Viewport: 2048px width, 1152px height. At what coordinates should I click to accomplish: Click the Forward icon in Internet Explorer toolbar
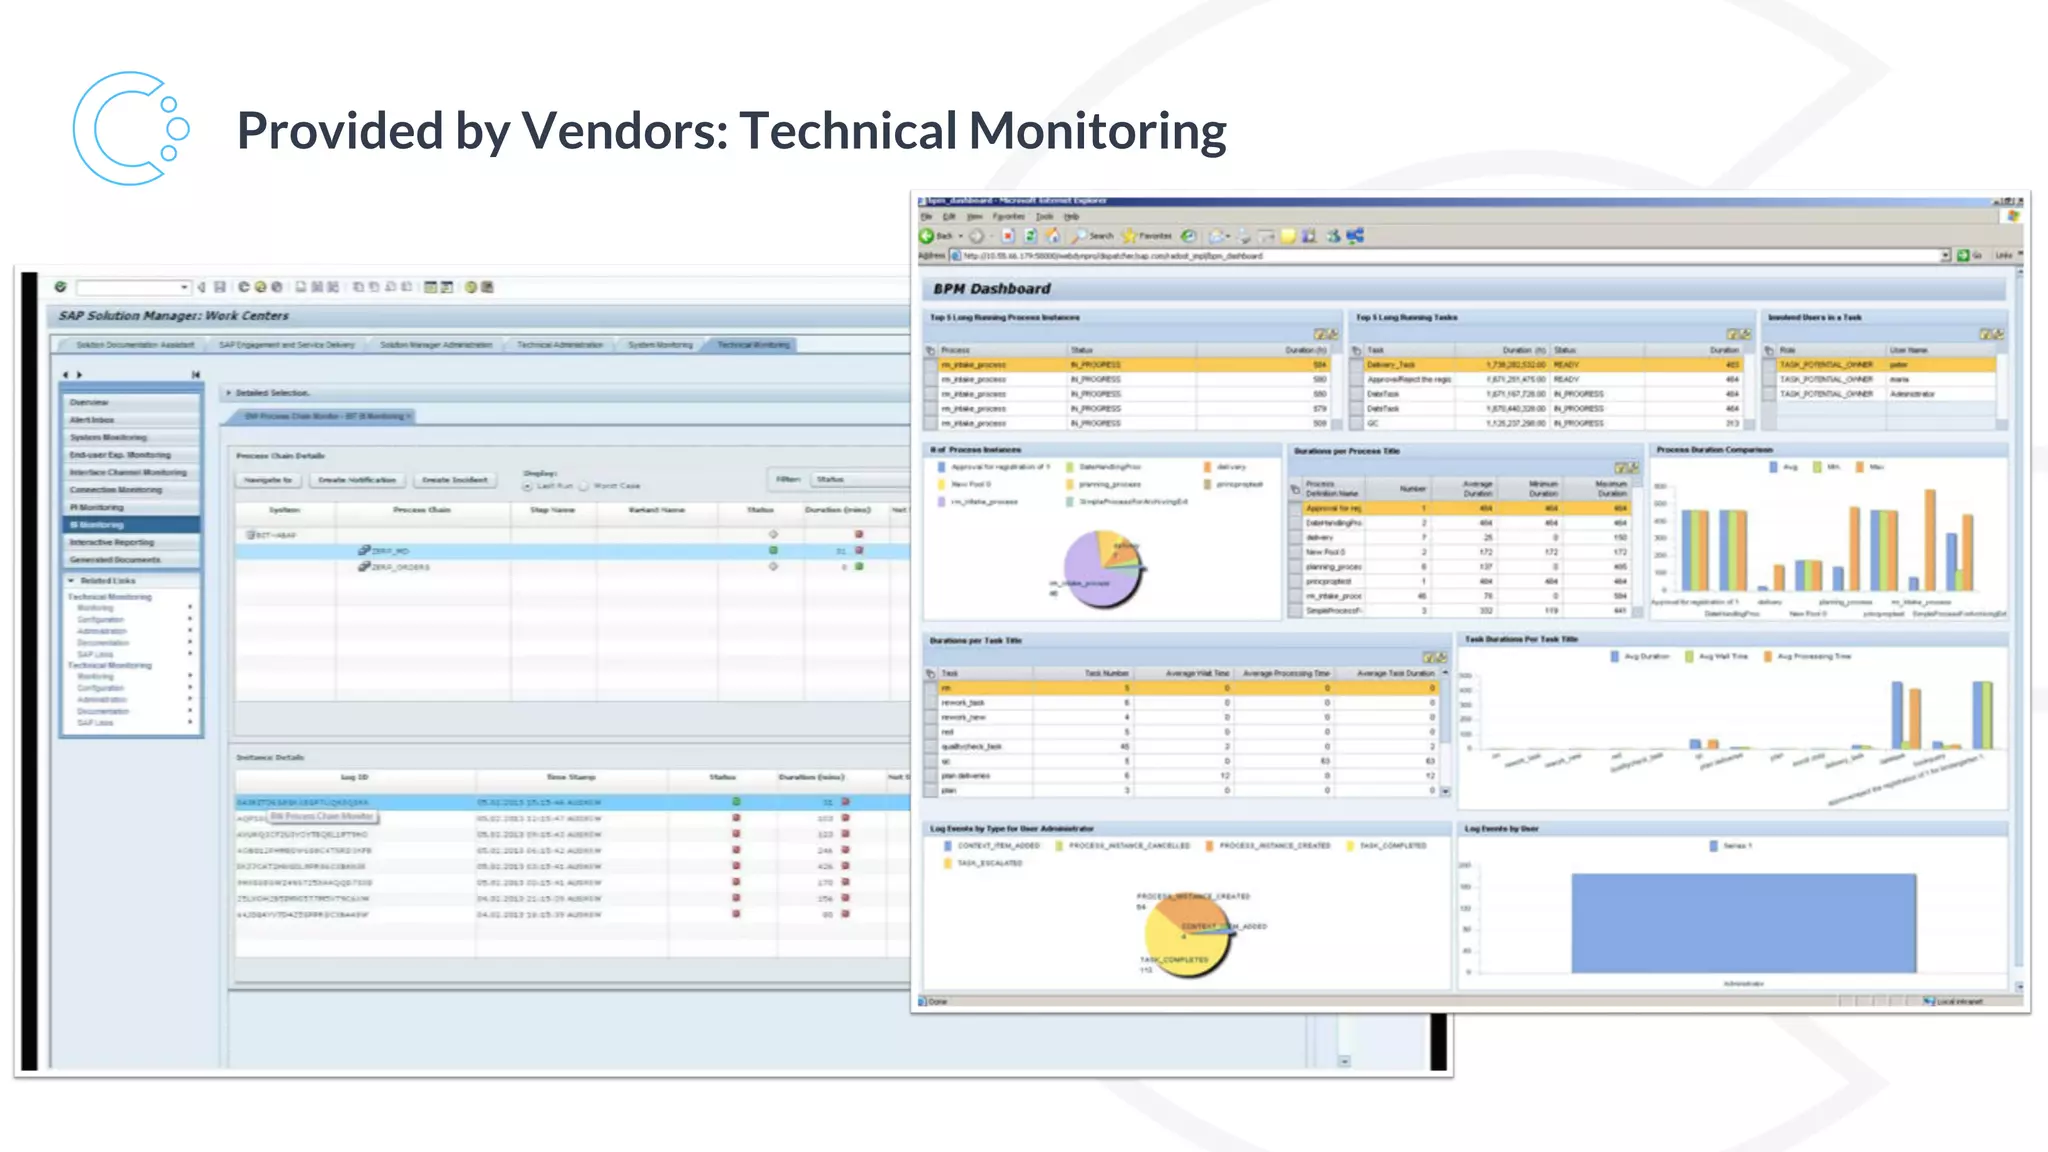977,236
